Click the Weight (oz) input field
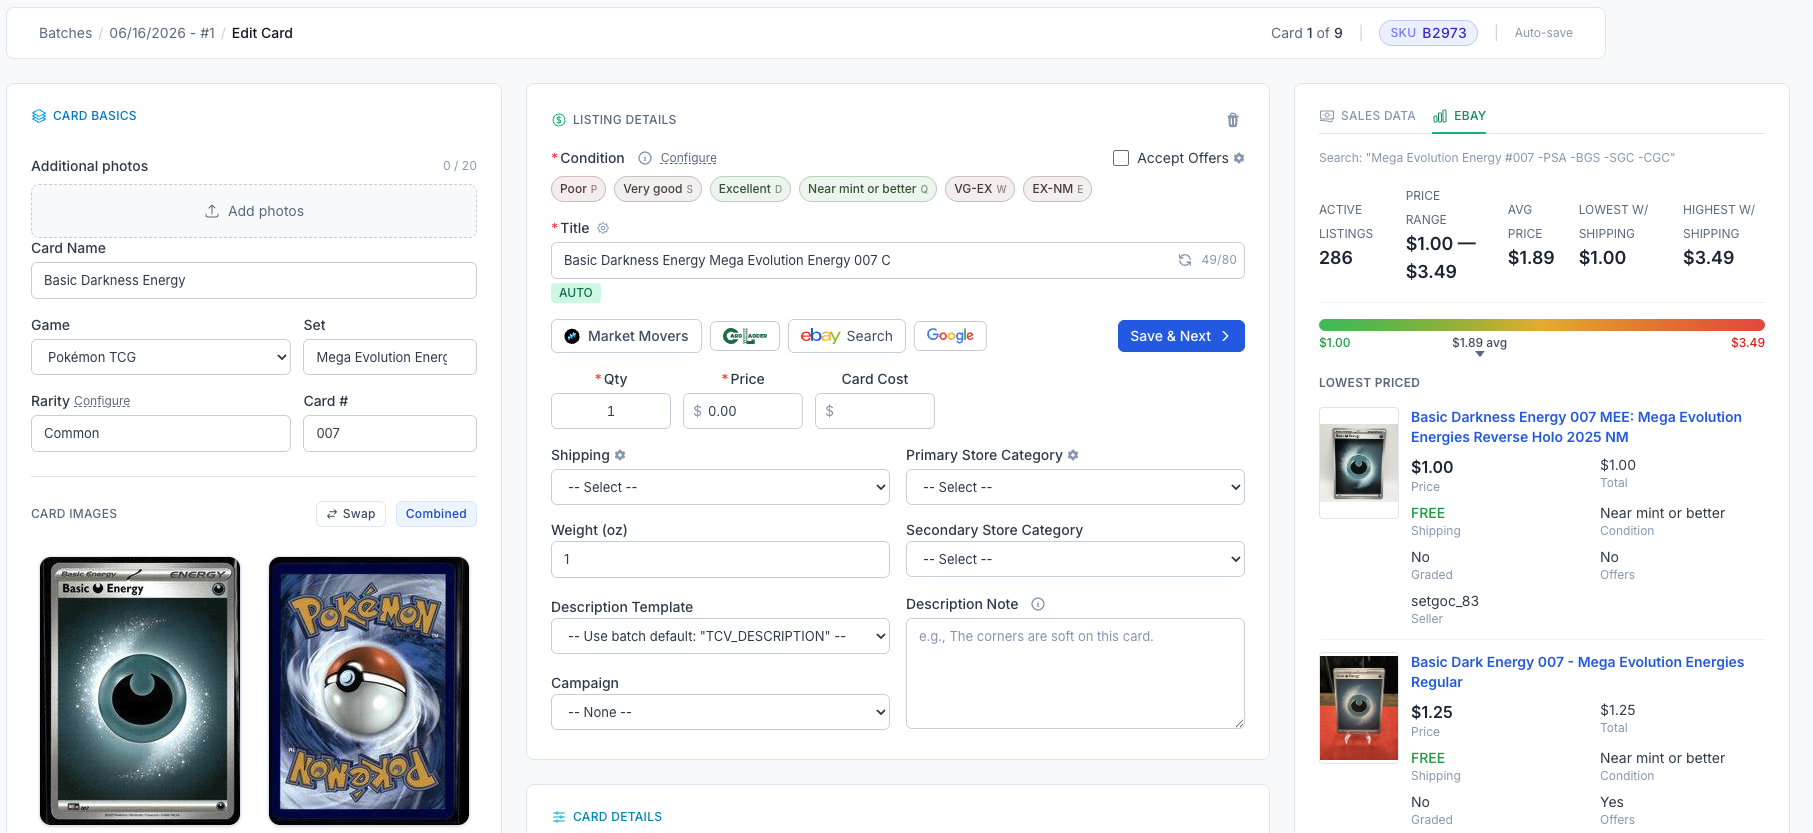1813x833 pixels. [720, 559]
